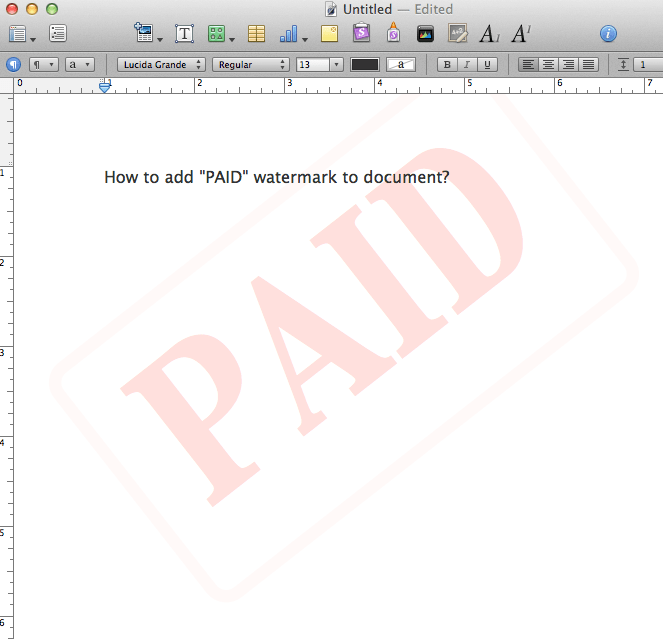The width and height of the screenshot is (663, 639).
Task: Expand the Shapes dropdown arrow
Action: pos(232,40)
